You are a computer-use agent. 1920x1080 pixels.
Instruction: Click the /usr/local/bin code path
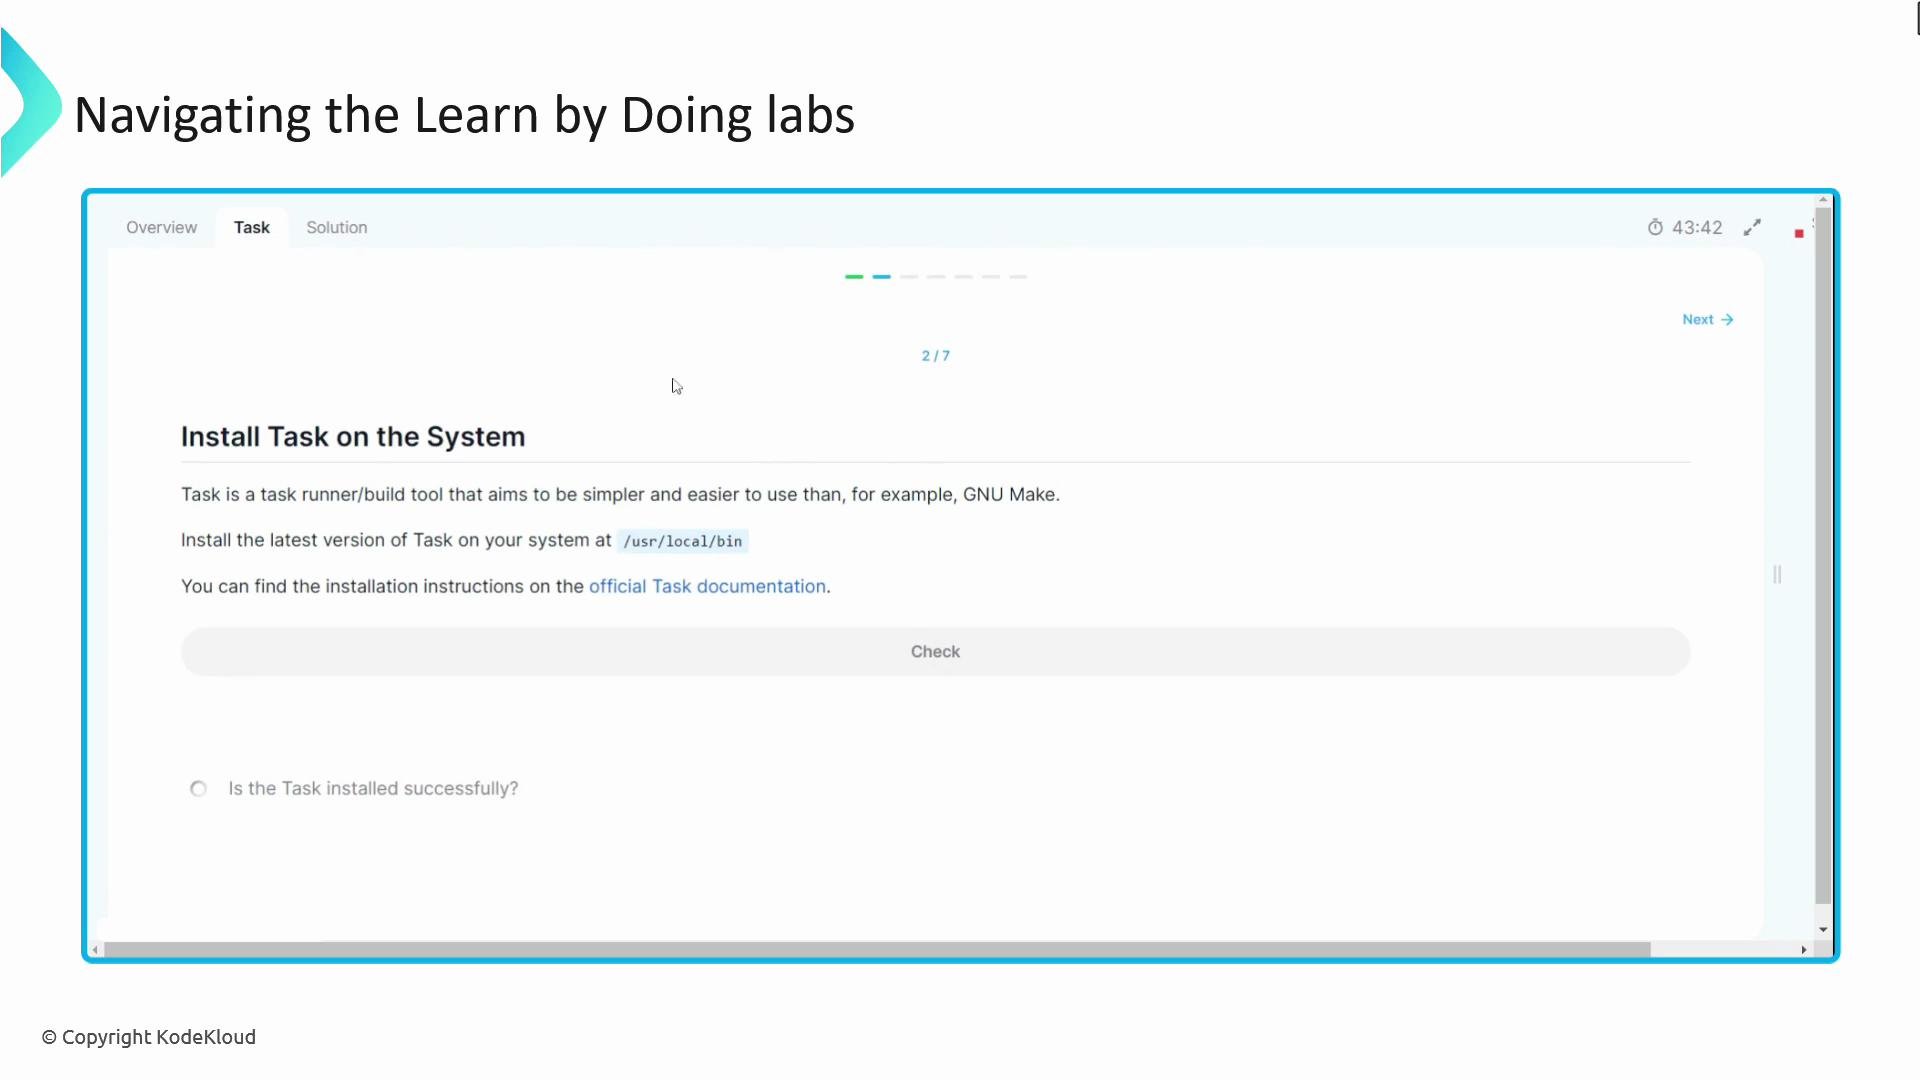point(683,541)
